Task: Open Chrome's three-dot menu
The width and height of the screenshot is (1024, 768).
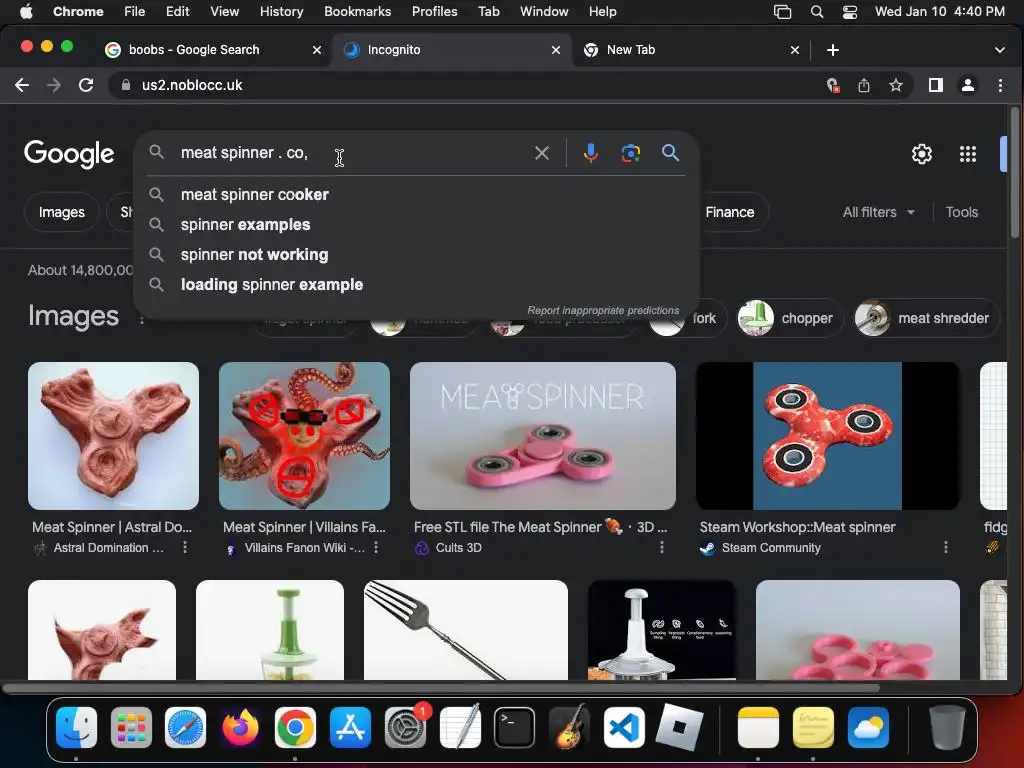Action: coord(1000,85)
